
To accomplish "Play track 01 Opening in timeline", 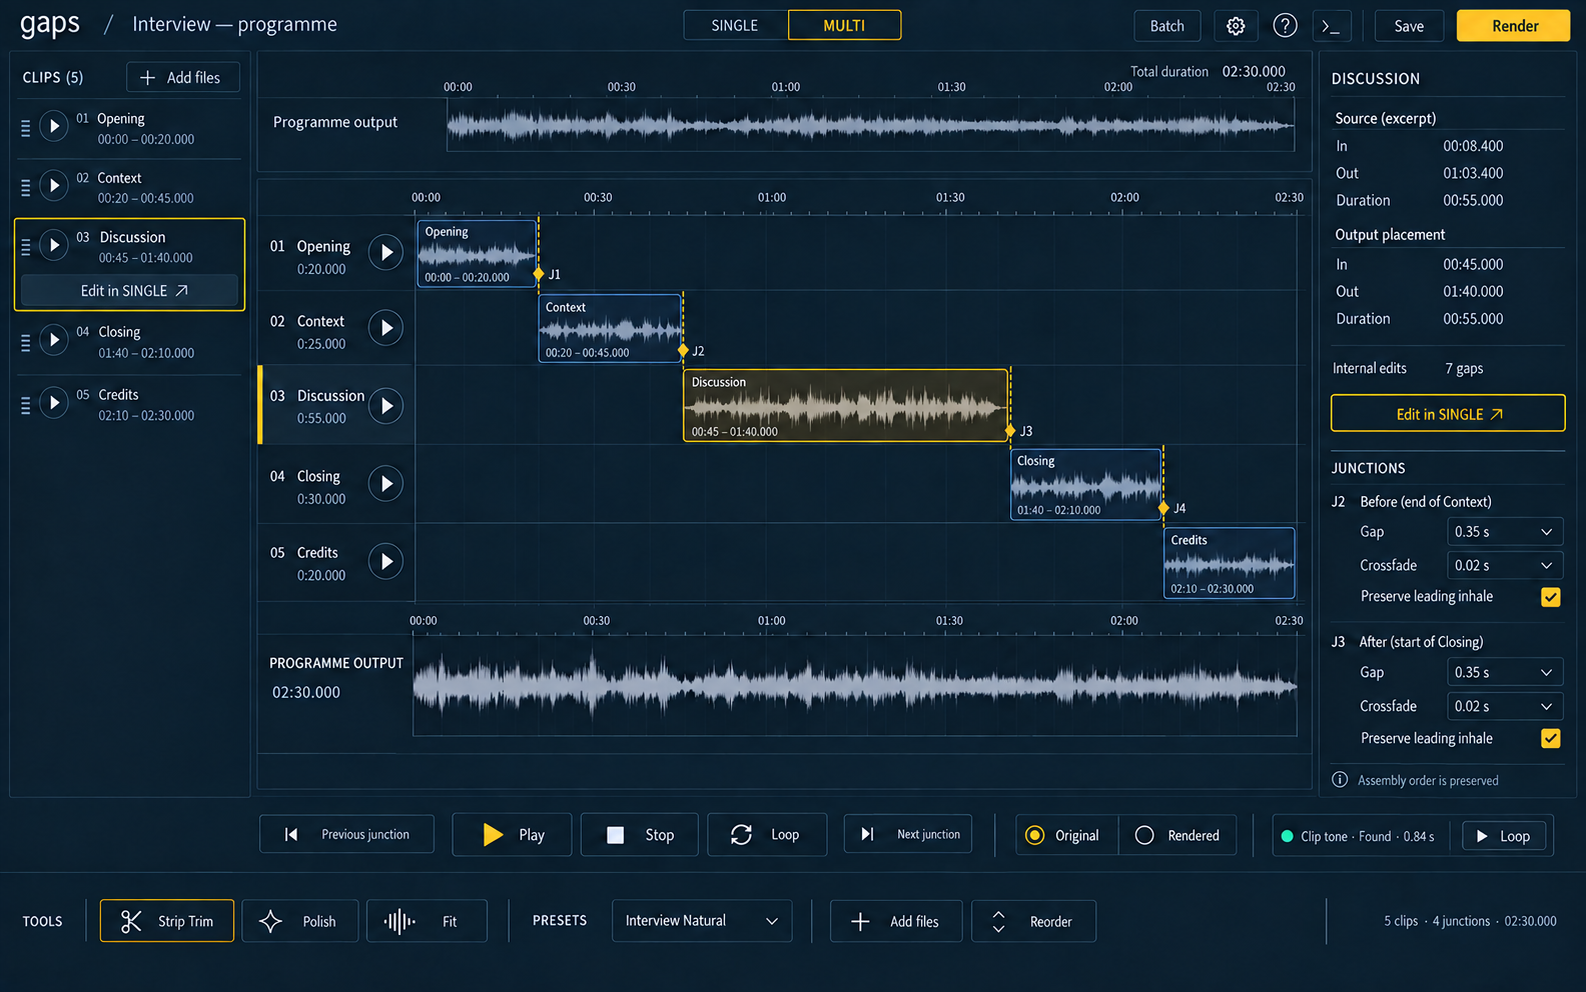I will pos(386,253).
